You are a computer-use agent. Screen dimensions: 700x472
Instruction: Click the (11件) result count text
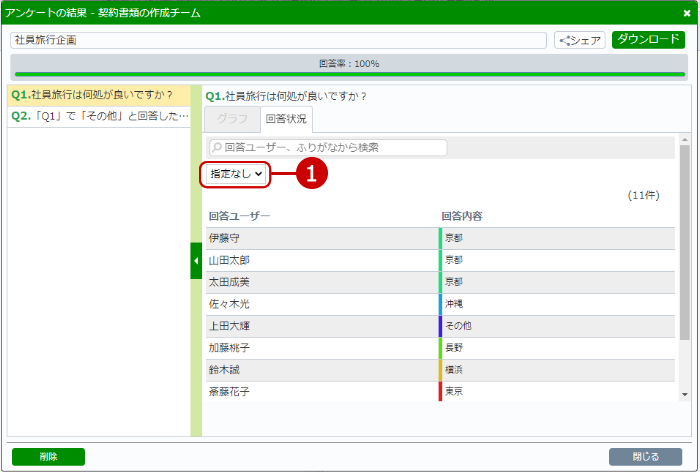643,195
